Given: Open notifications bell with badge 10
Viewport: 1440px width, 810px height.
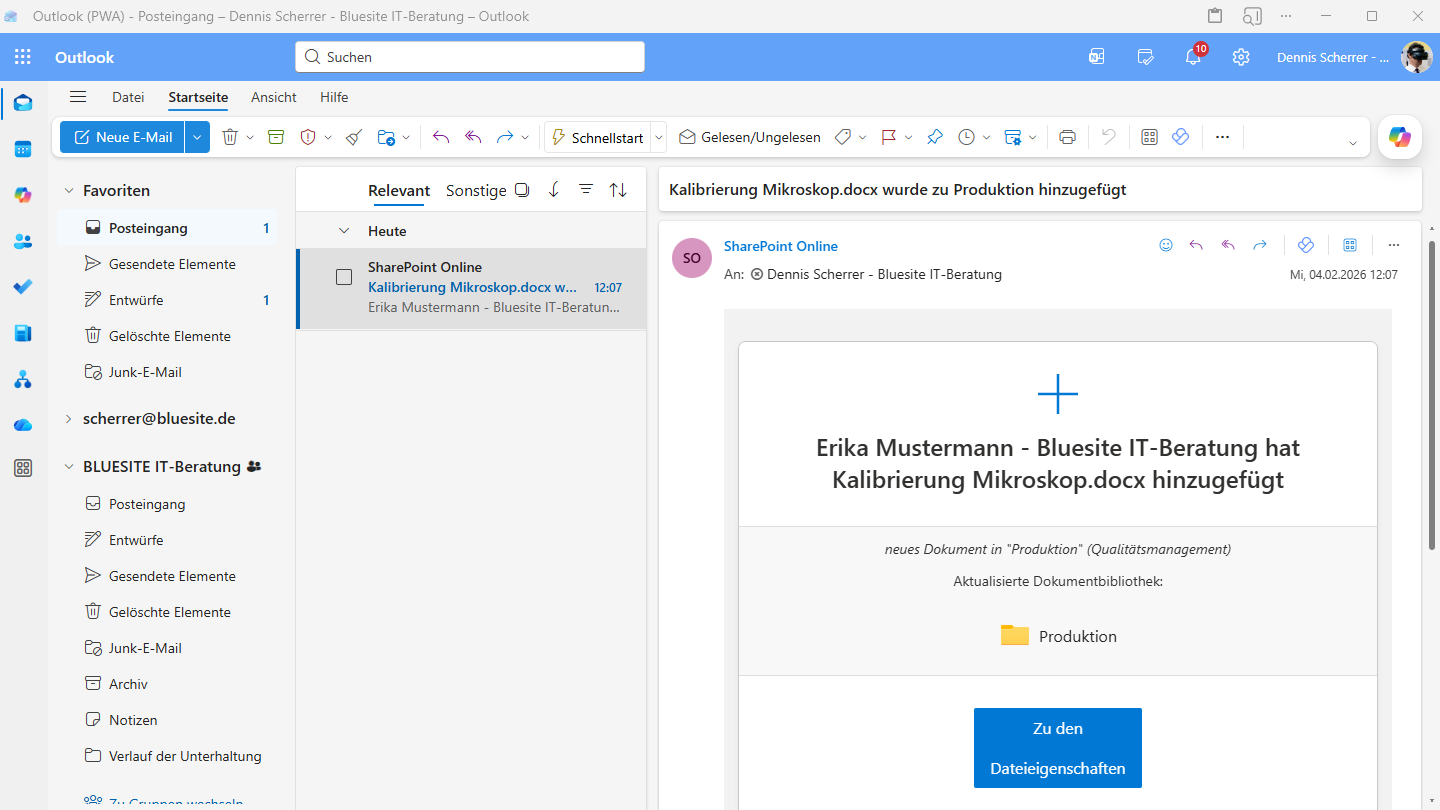Looking at the screenshot, I should tap(1193, 57).
